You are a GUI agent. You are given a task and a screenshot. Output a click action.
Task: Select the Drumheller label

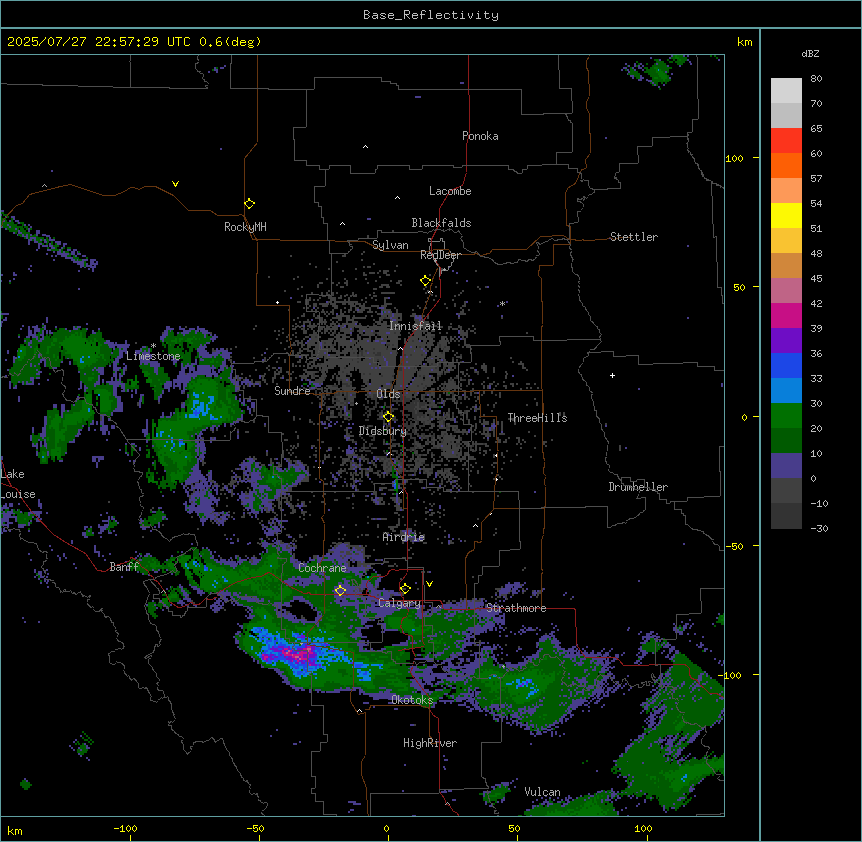[638, 487]
